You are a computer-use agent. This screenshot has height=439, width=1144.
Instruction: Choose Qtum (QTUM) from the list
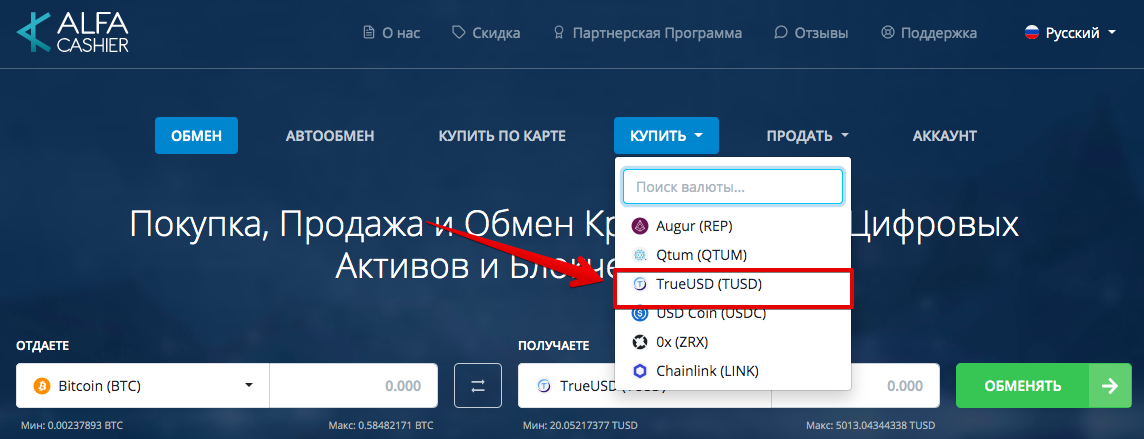click(733, 255)
